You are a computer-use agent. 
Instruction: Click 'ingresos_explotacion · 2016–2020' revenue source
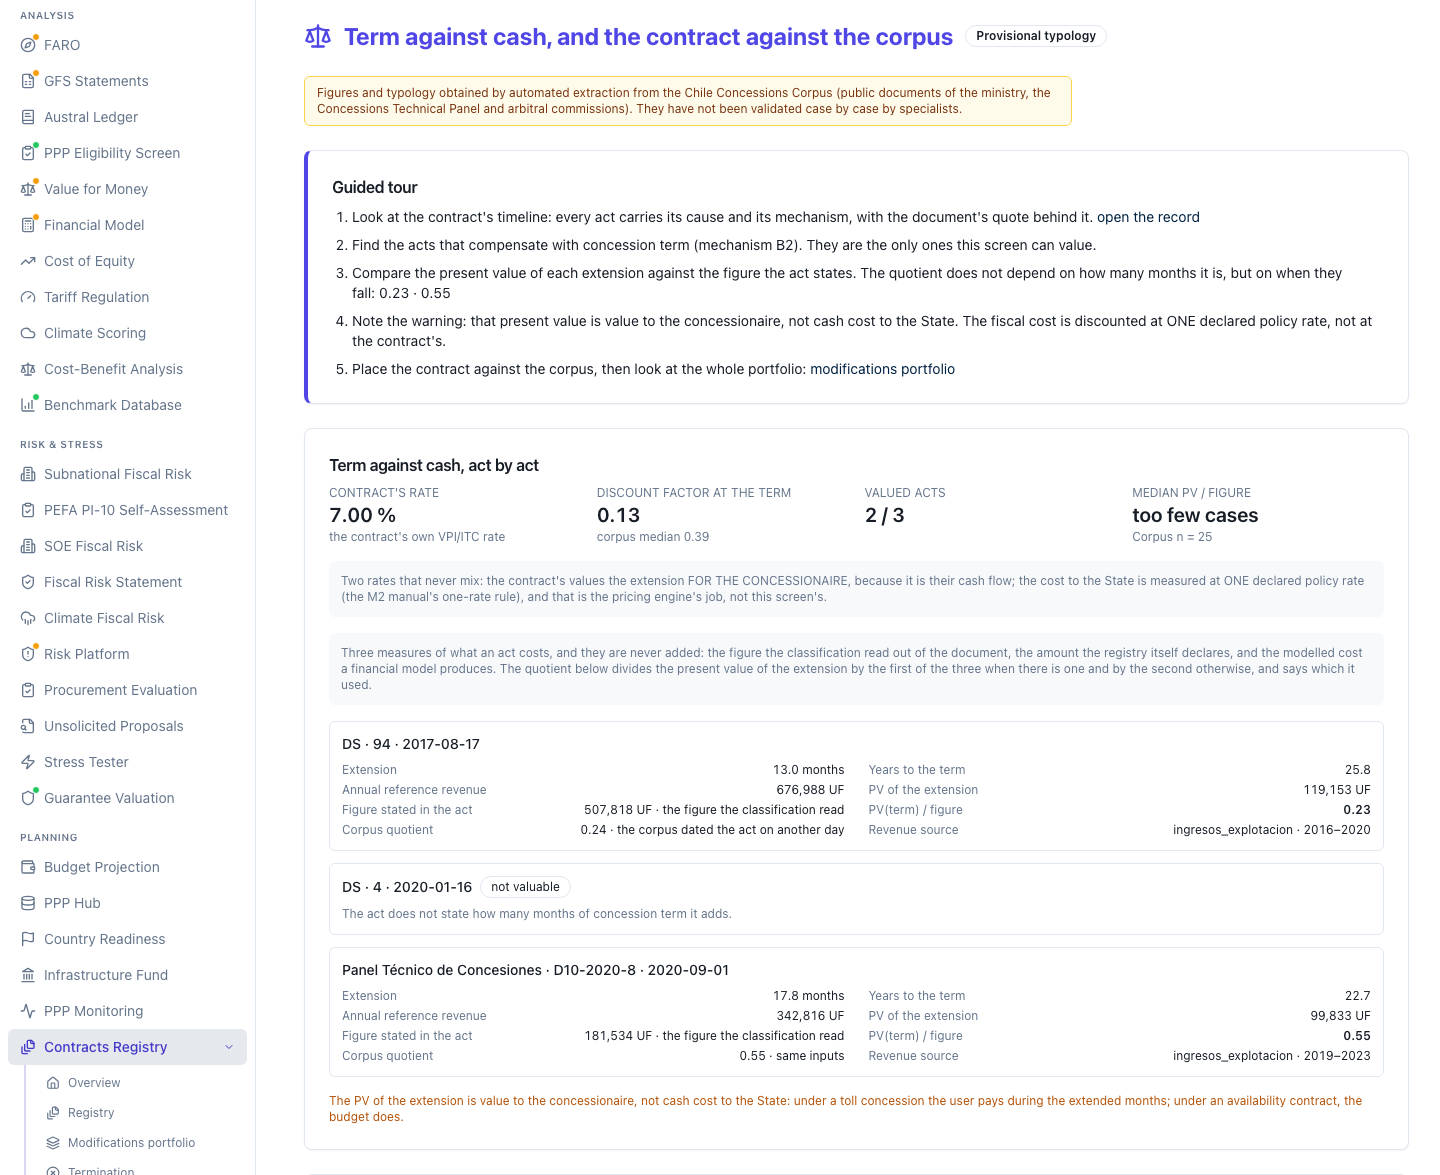(1271, 830)
